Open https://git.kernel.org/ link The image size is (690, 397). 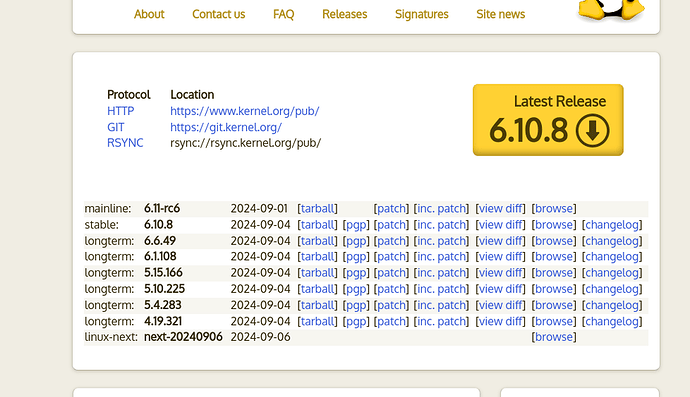(226, 127)
